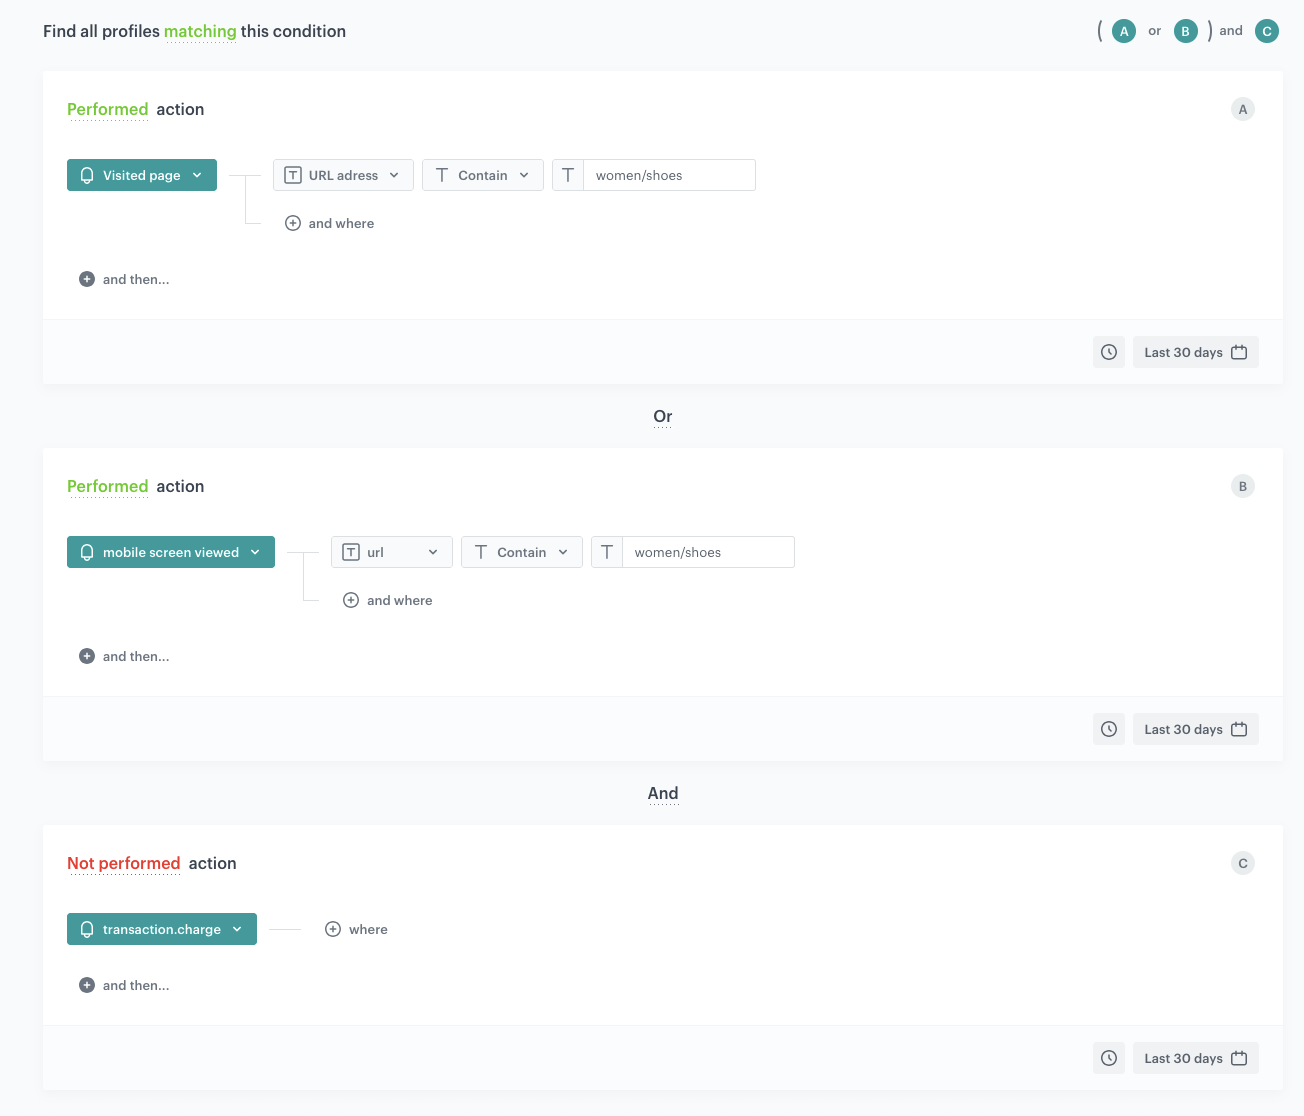
Task: Open the transaction.charge event dropdown
Action: (x=161, y=929)
